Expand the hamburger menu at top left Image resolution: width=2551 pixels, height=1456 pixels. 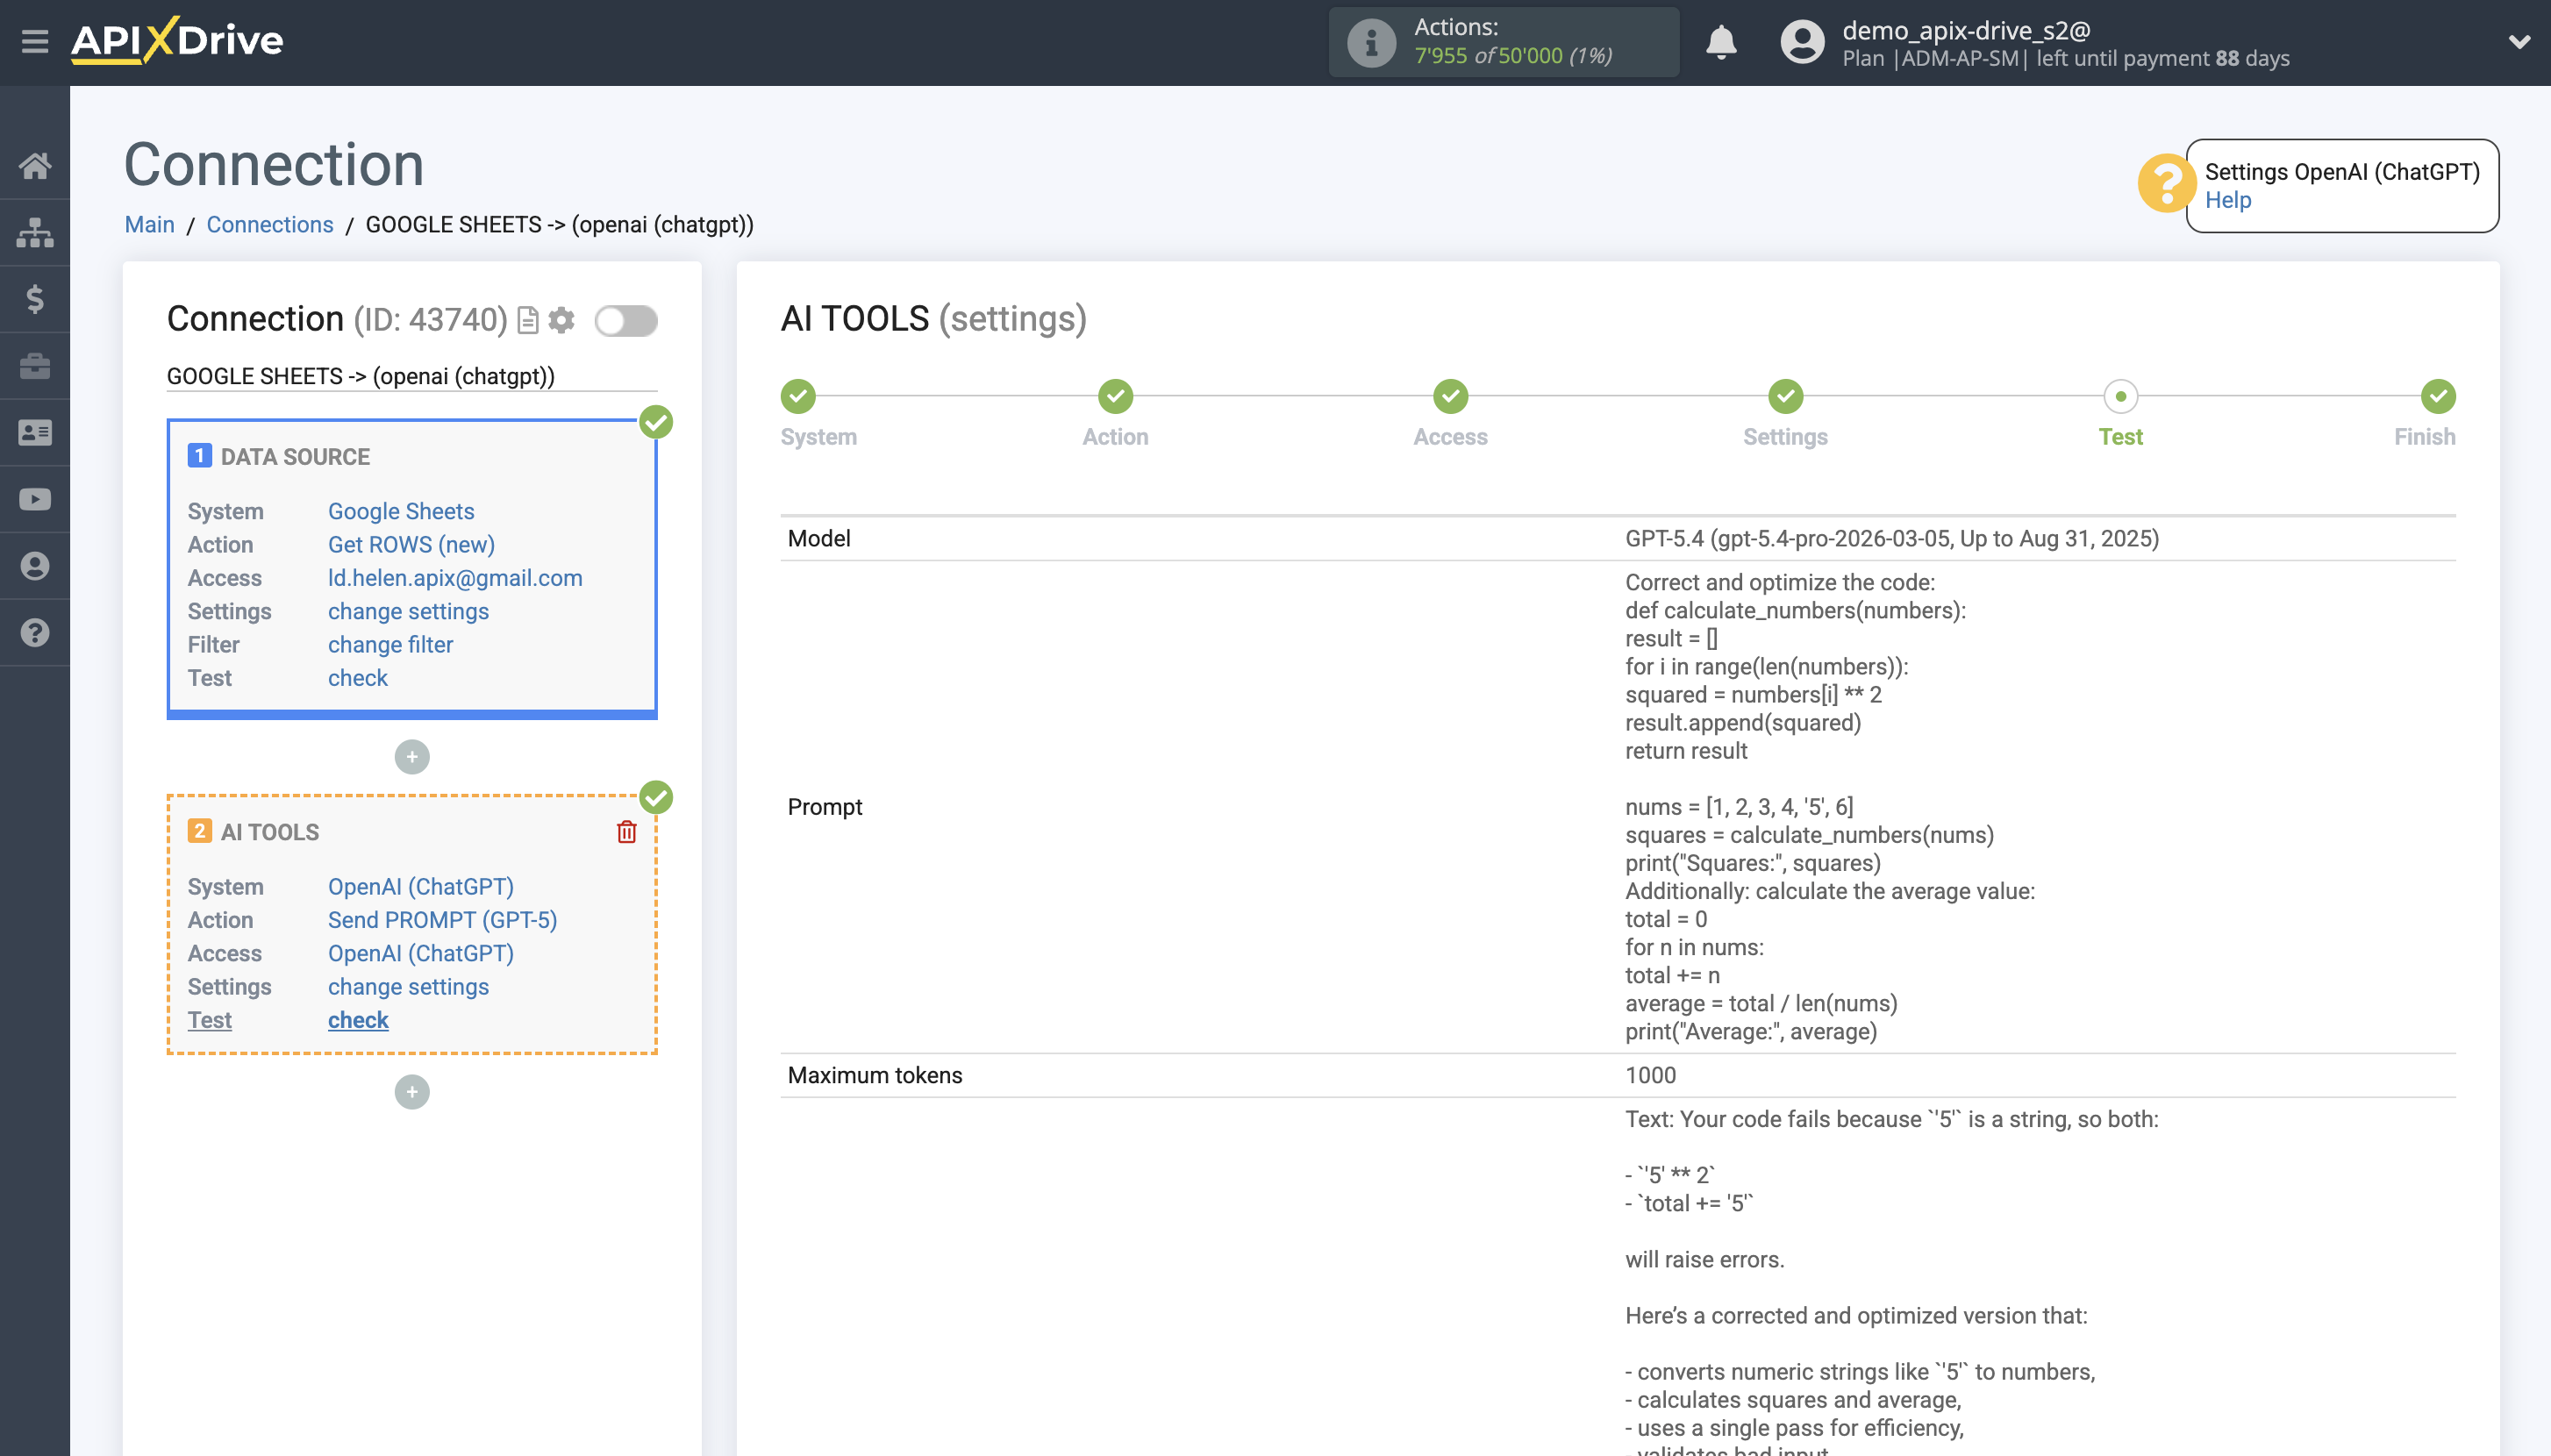click(35, 42)
